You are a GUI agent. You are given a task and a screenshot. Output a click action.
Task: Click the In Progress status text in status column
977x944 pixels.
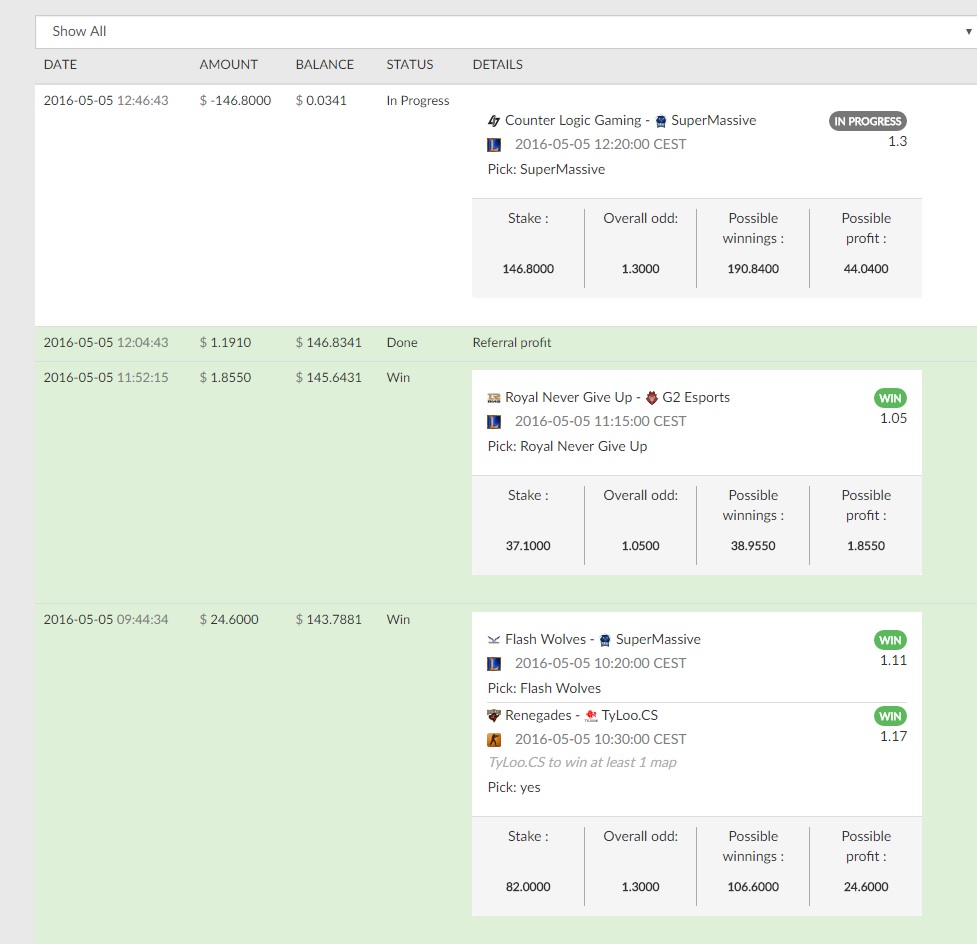pyautogui.click(x=417, y=101)
